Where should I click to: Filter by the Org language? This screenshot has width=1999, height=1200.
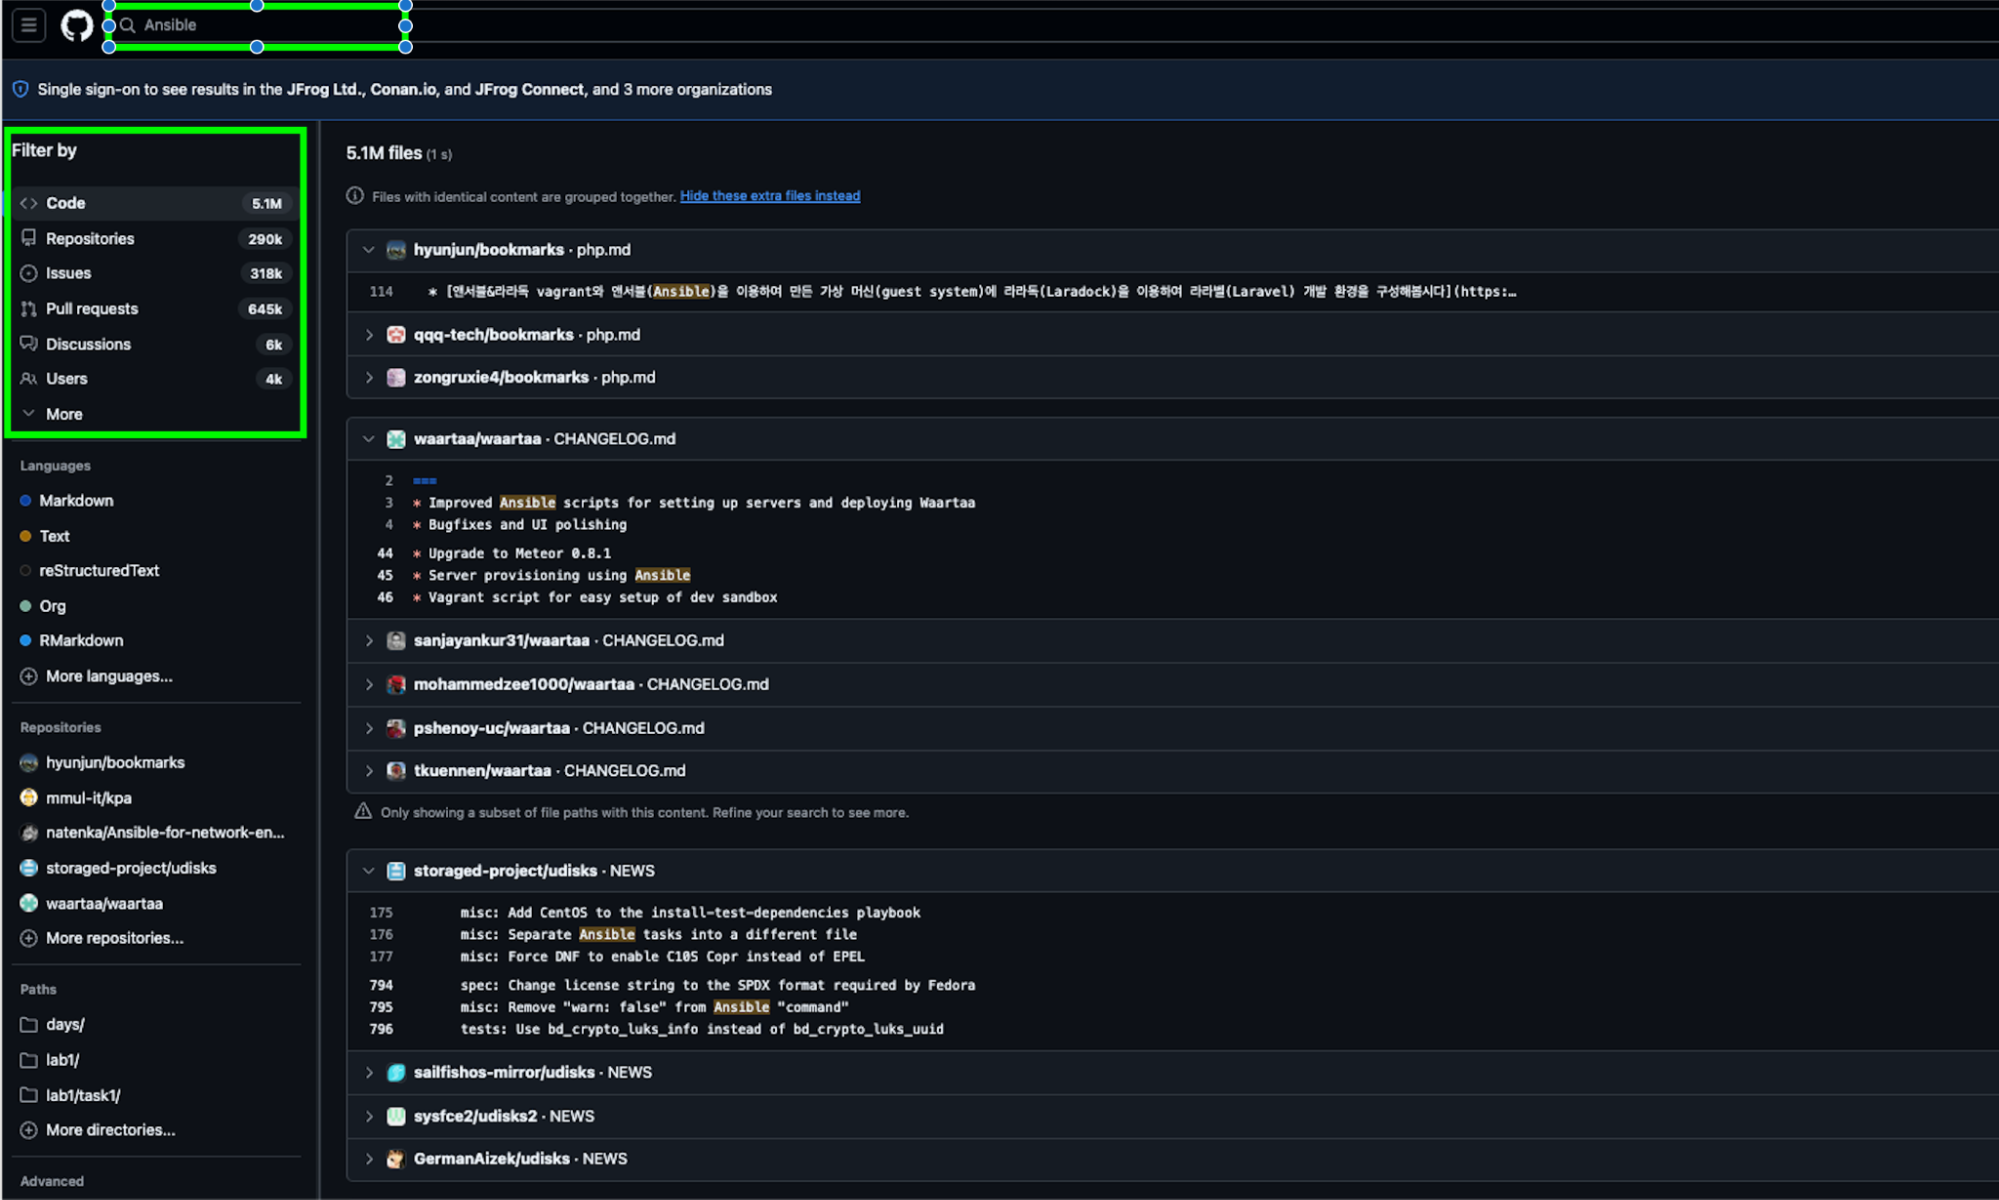[x=51, y=605]
